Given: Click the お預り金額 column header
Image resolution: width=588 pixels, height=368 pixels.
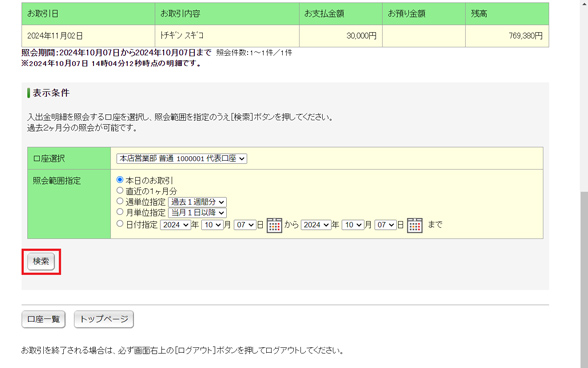Looking at the screenshot, I should click(424, 14).
